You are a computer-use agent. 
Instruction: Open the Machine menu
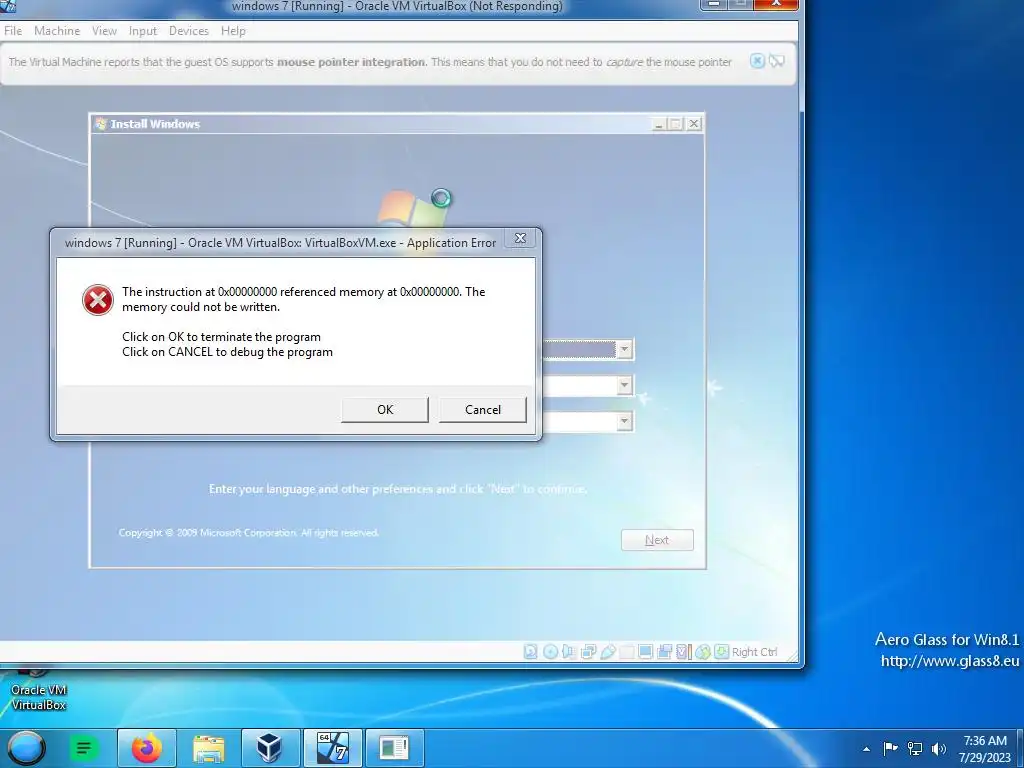point(57,31)
